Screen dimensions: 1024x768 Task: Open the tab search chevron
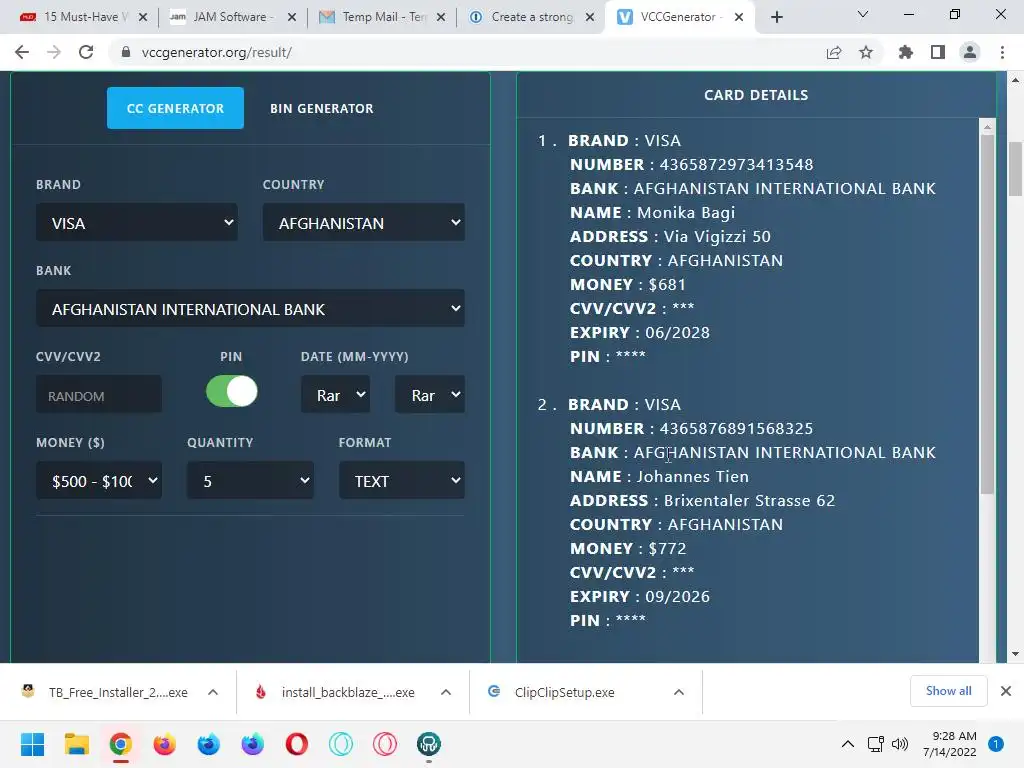point(863,14)
